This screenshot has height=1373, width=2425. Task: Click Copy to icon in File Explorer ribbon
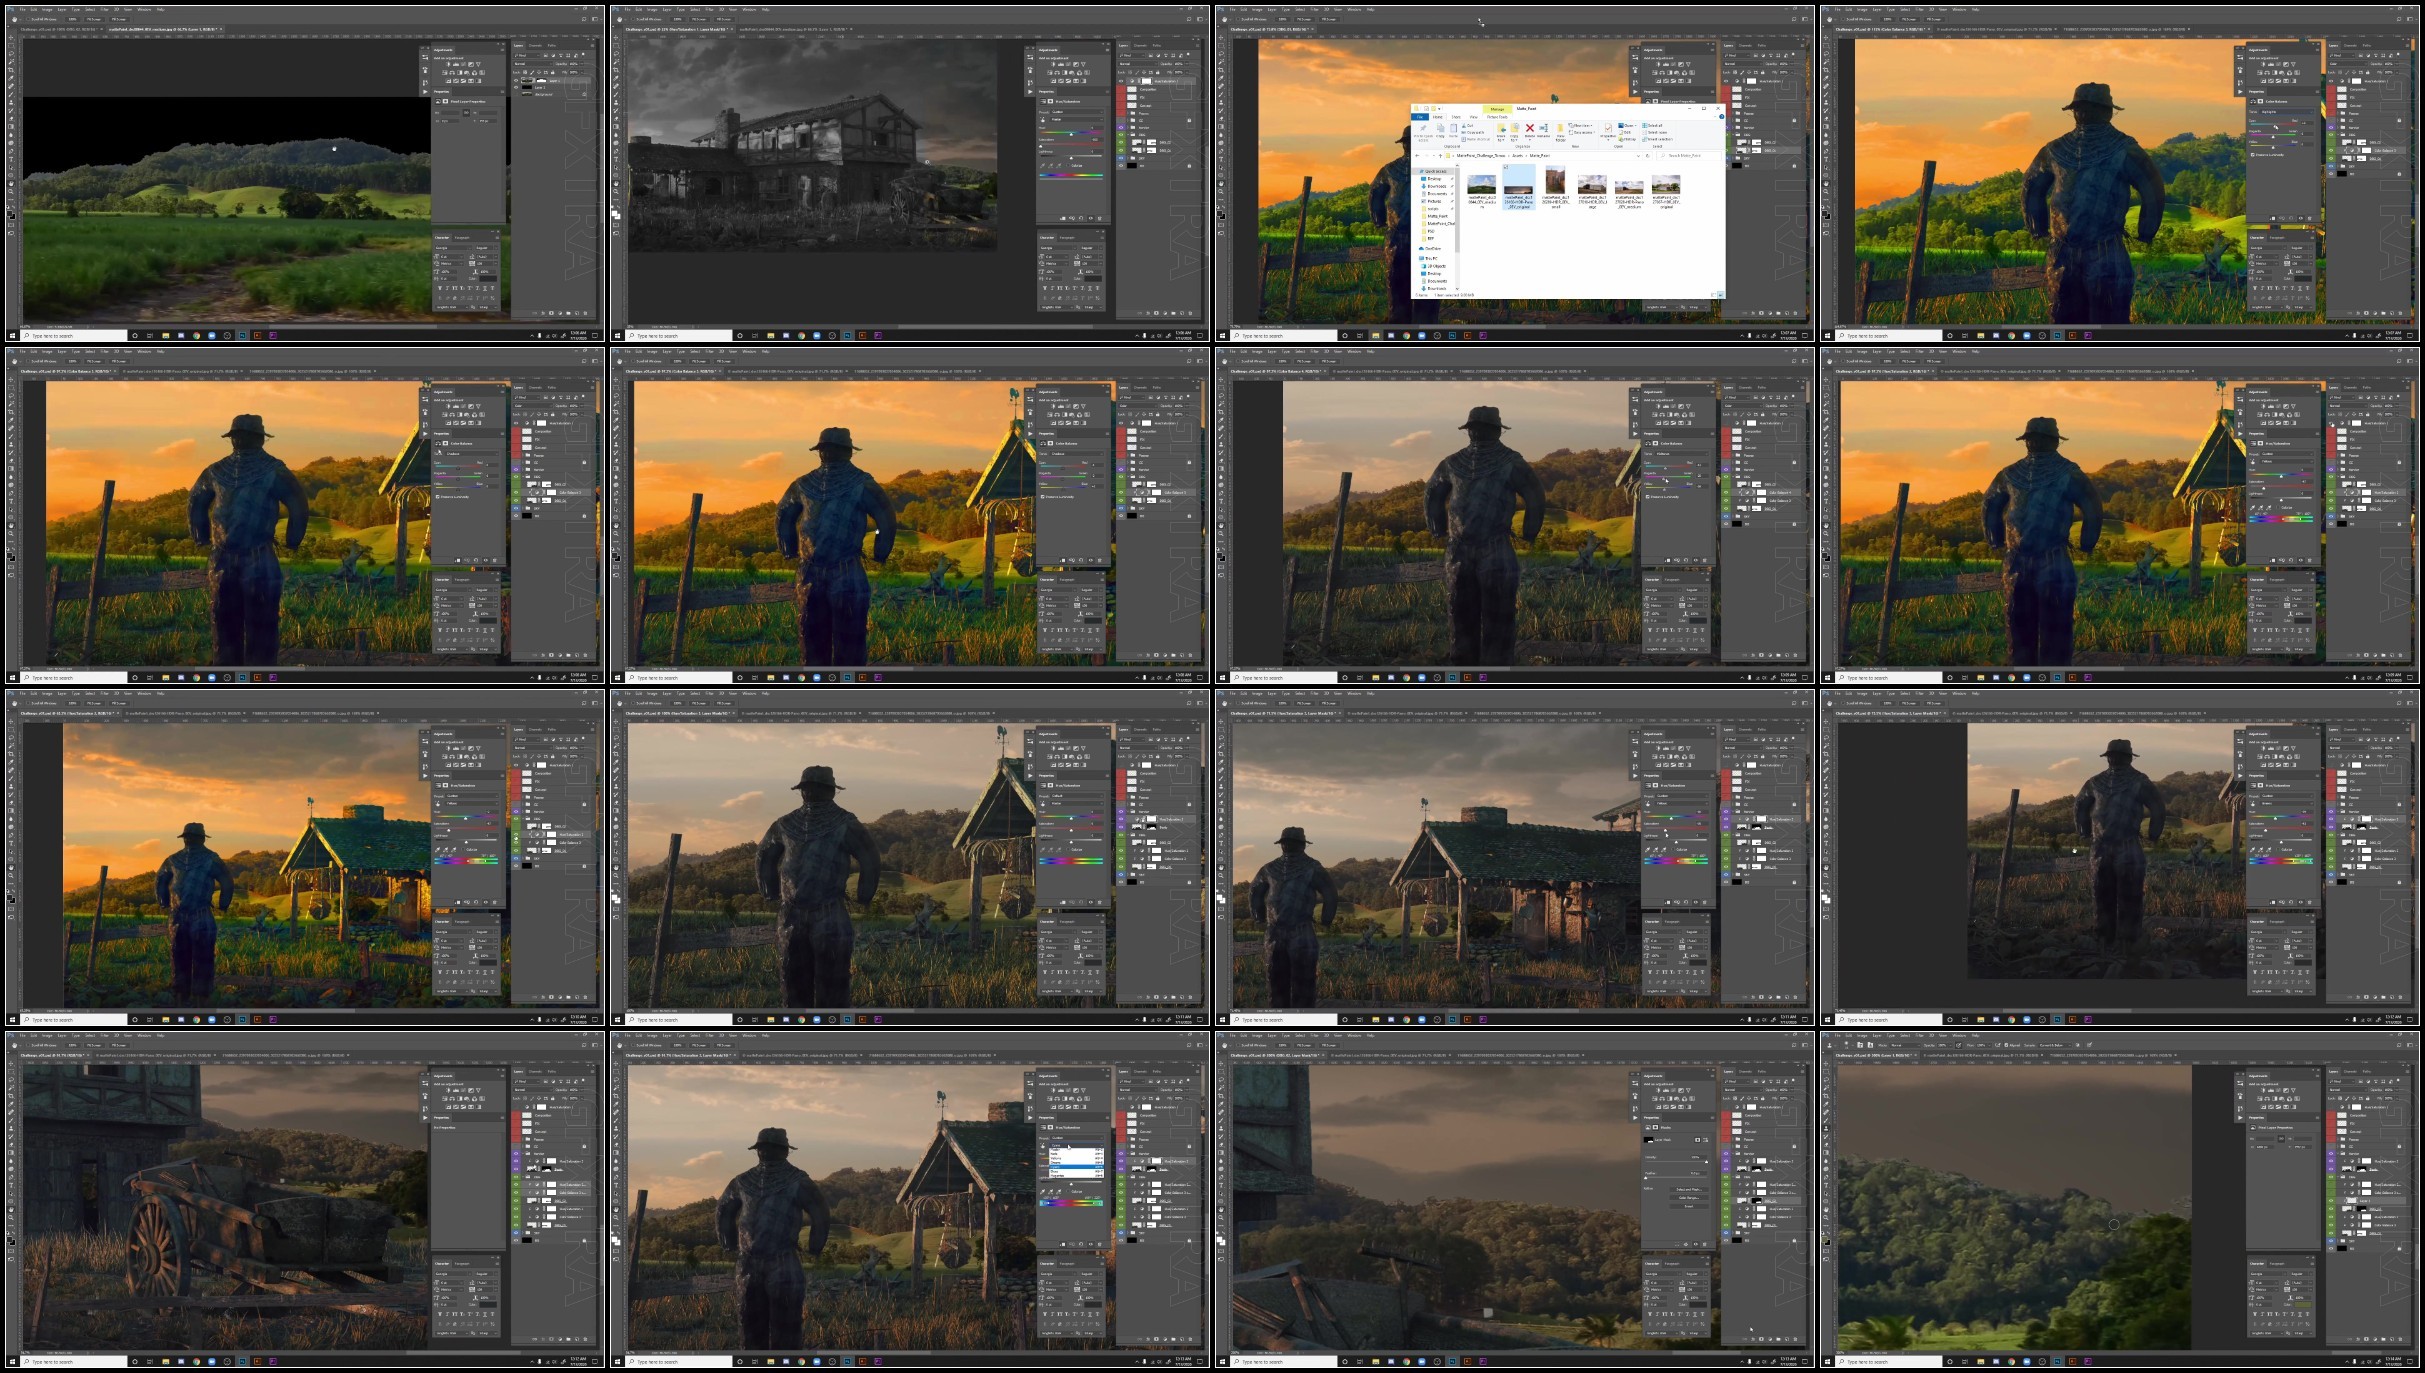click(x=1514, y=128)
